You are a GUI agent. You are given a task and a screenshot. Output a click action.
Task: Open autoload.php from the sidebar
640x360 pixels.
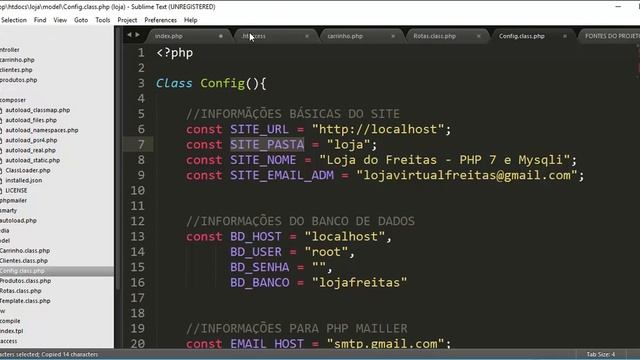tap(18, 220)
